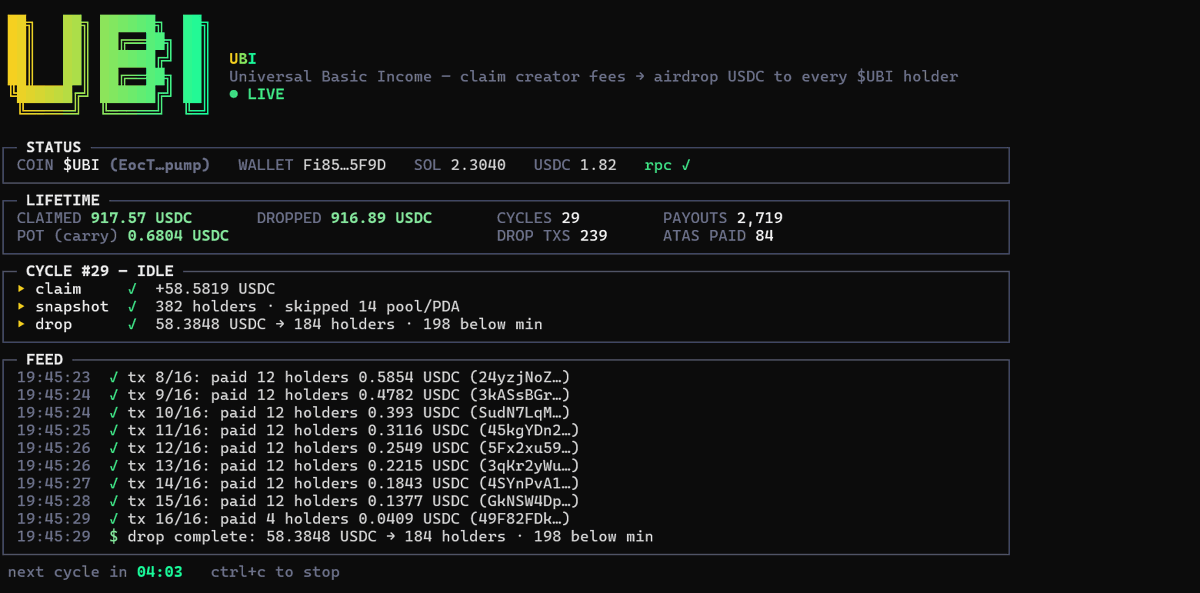1200x593 pixels.
Task: Select the STATUS panel heading
Action: click(x=54, y=147)
